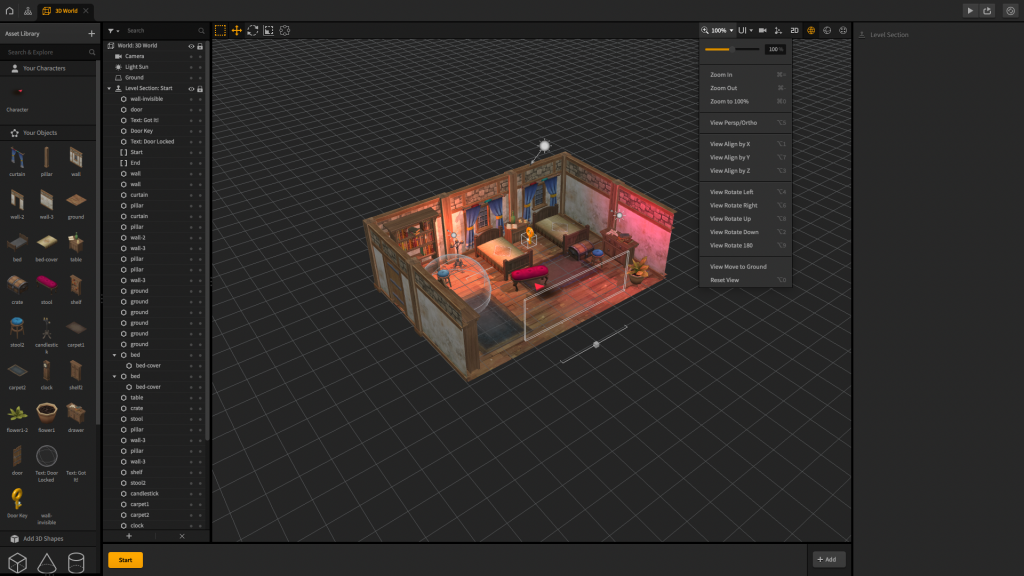
Task: Choose Zoom to 100% from menu
Action: coord(729,101)
